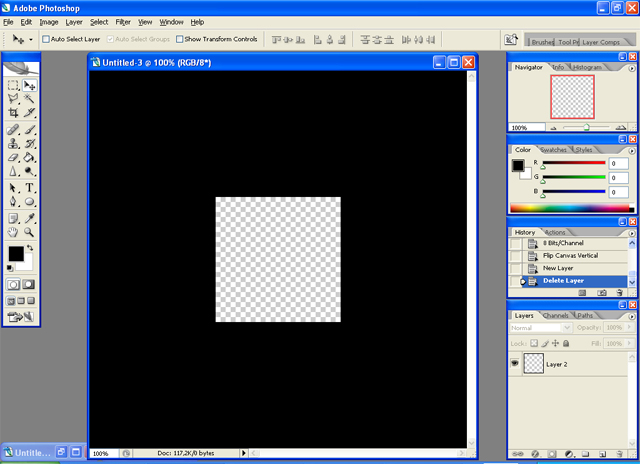This screenshot has width=640, height=464.
Task: Select the Eyedropper tool
Action: [29, 218]
